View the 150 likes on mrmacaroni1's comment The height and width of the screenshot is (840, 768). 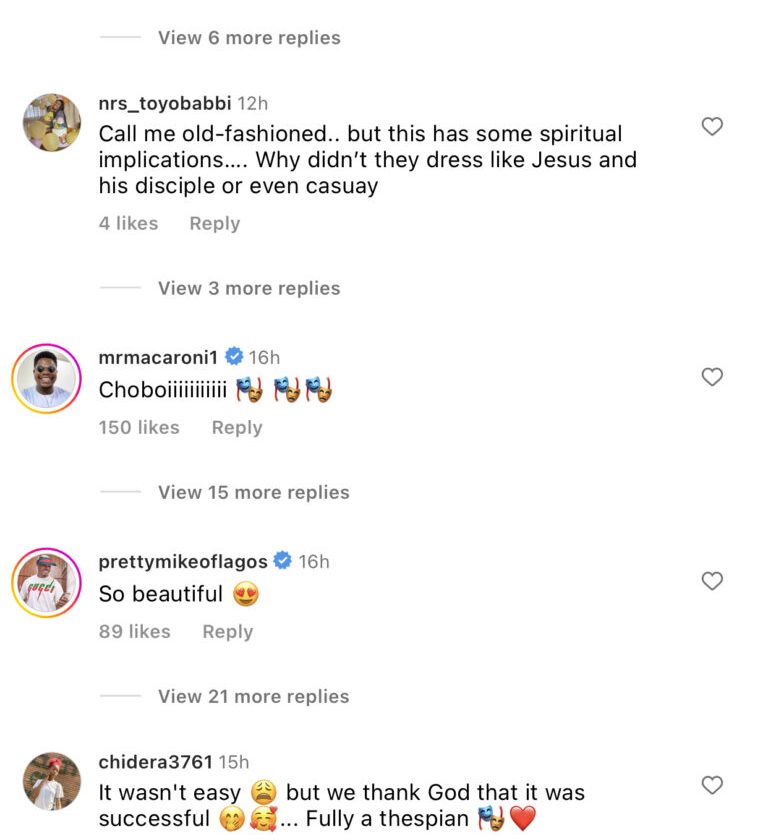pyautogui.click(x=139, y=427)
